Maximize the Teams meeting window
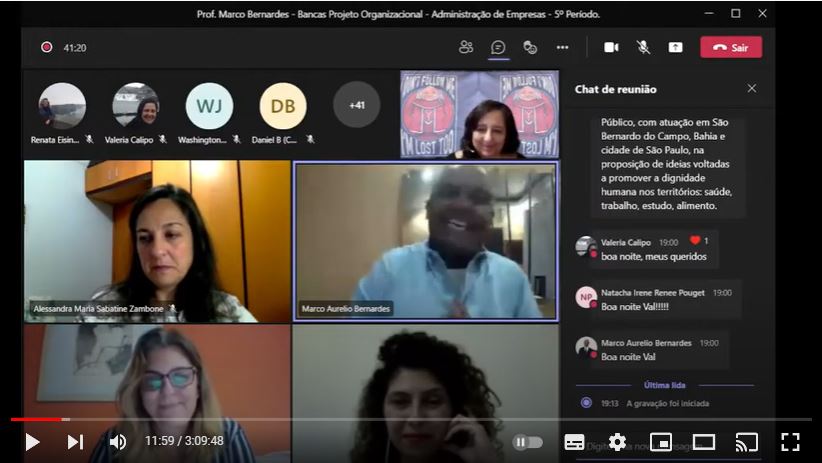Image resolution: width=822 pixels, height=463 pixels. point(736,14)
